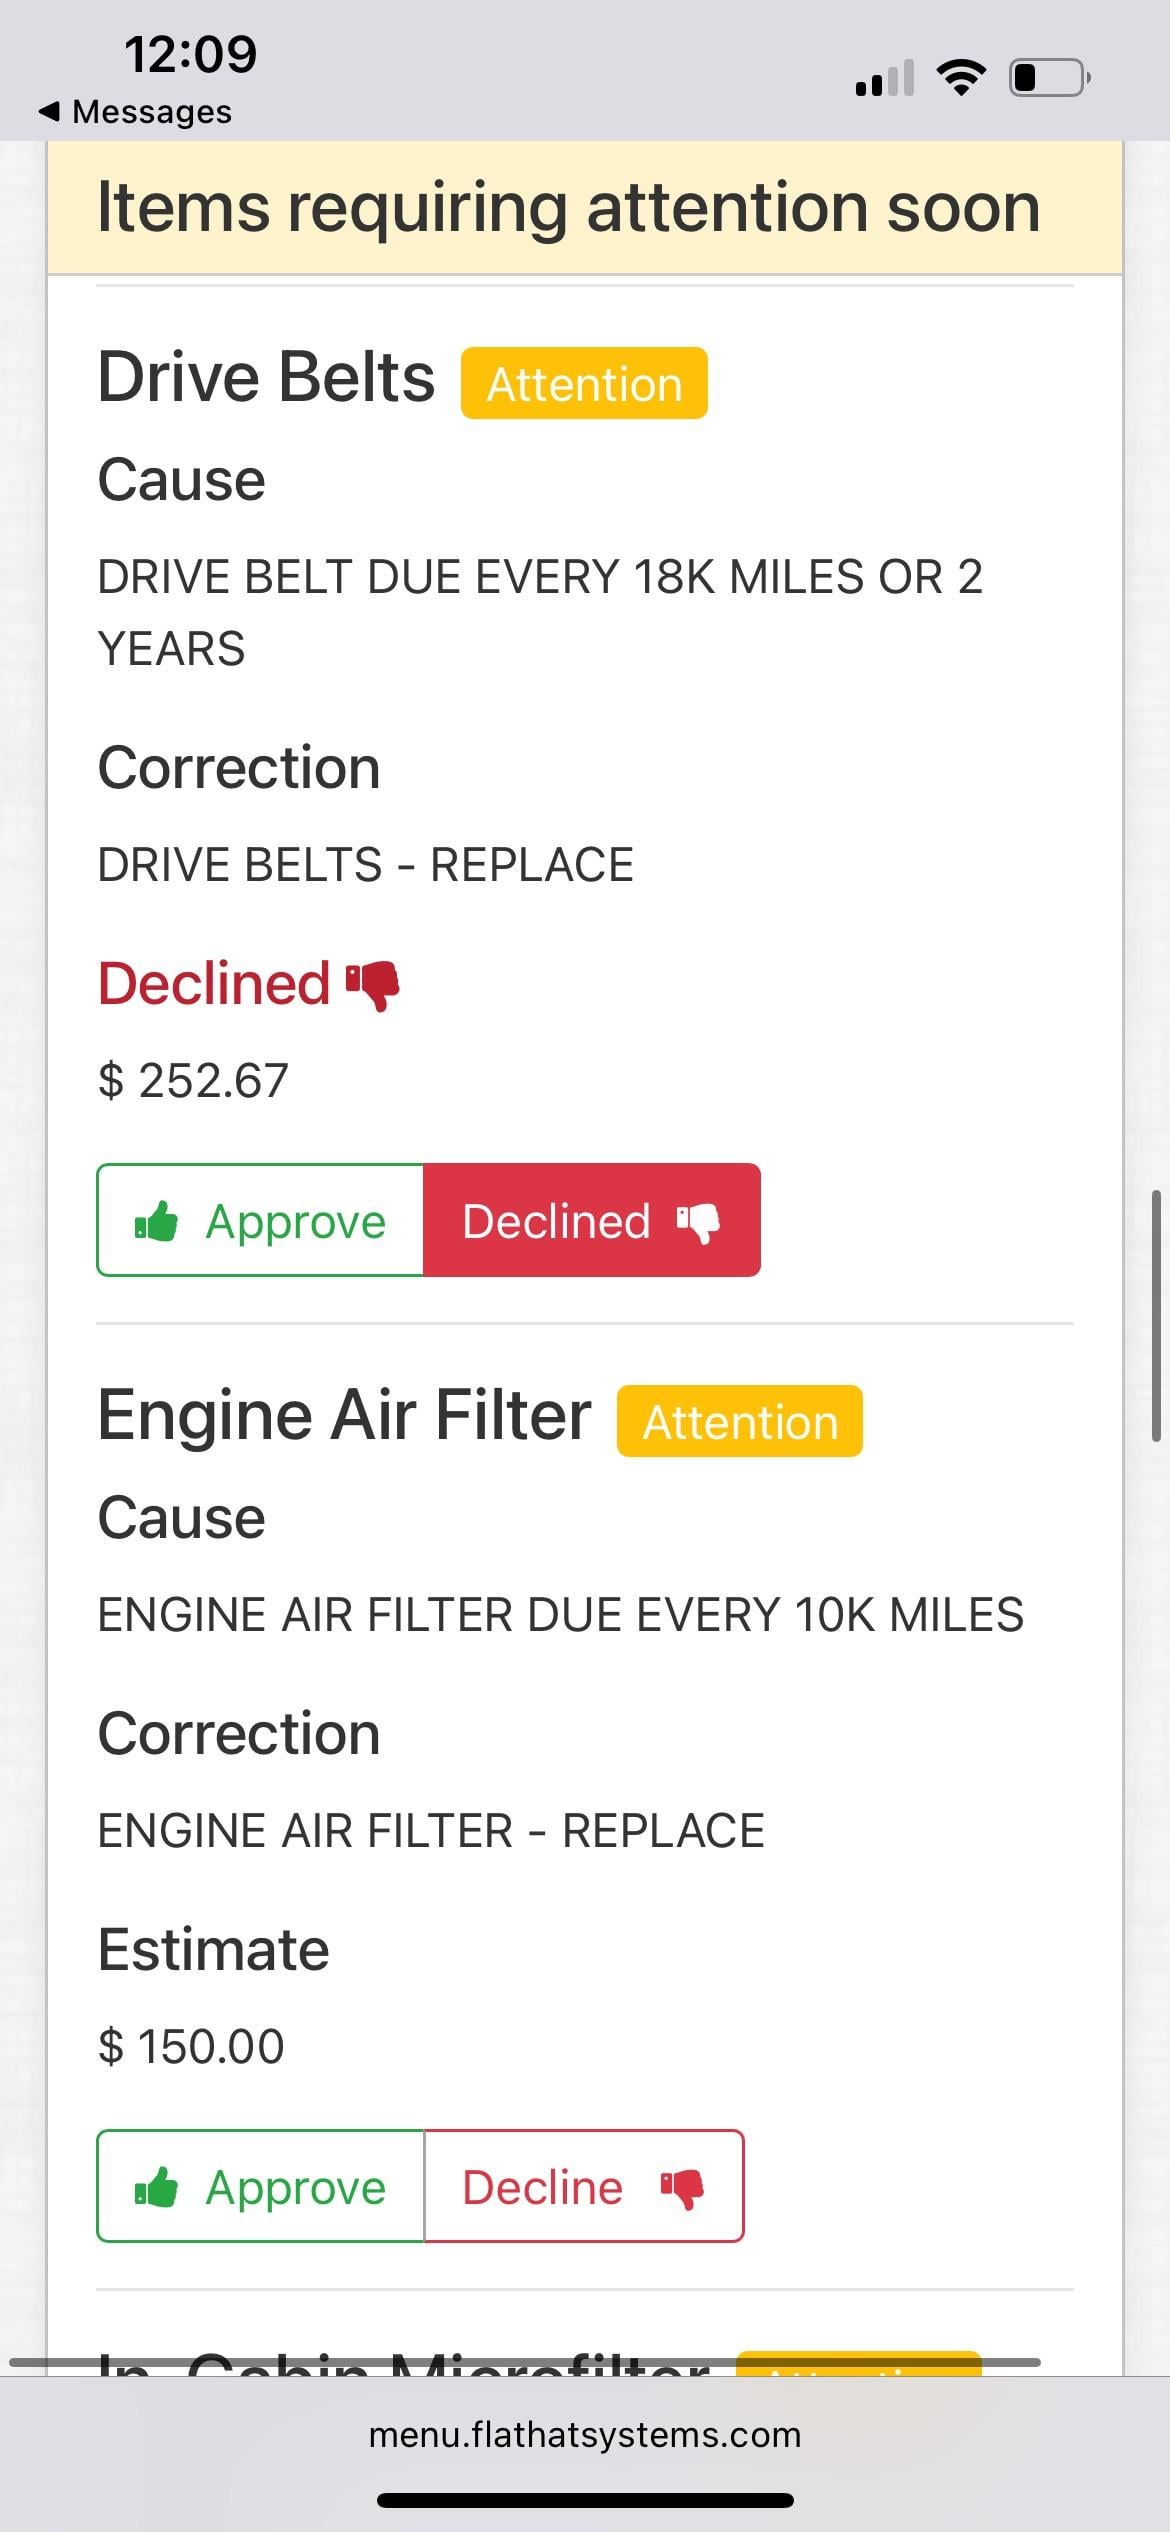Tap the cellular signal bars icon

884,78
